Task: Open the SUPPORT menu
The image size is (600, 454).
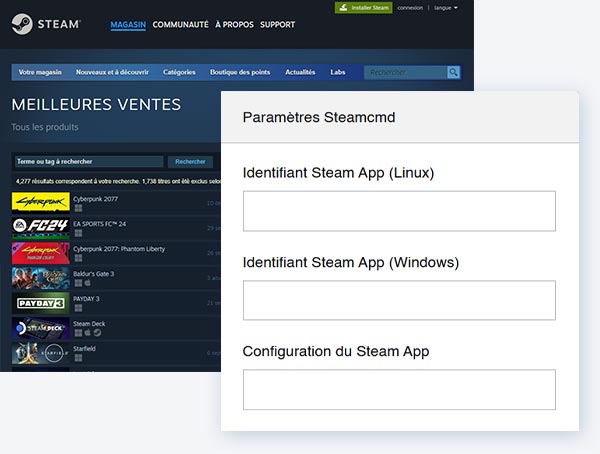Action: (x=277, y=24)
